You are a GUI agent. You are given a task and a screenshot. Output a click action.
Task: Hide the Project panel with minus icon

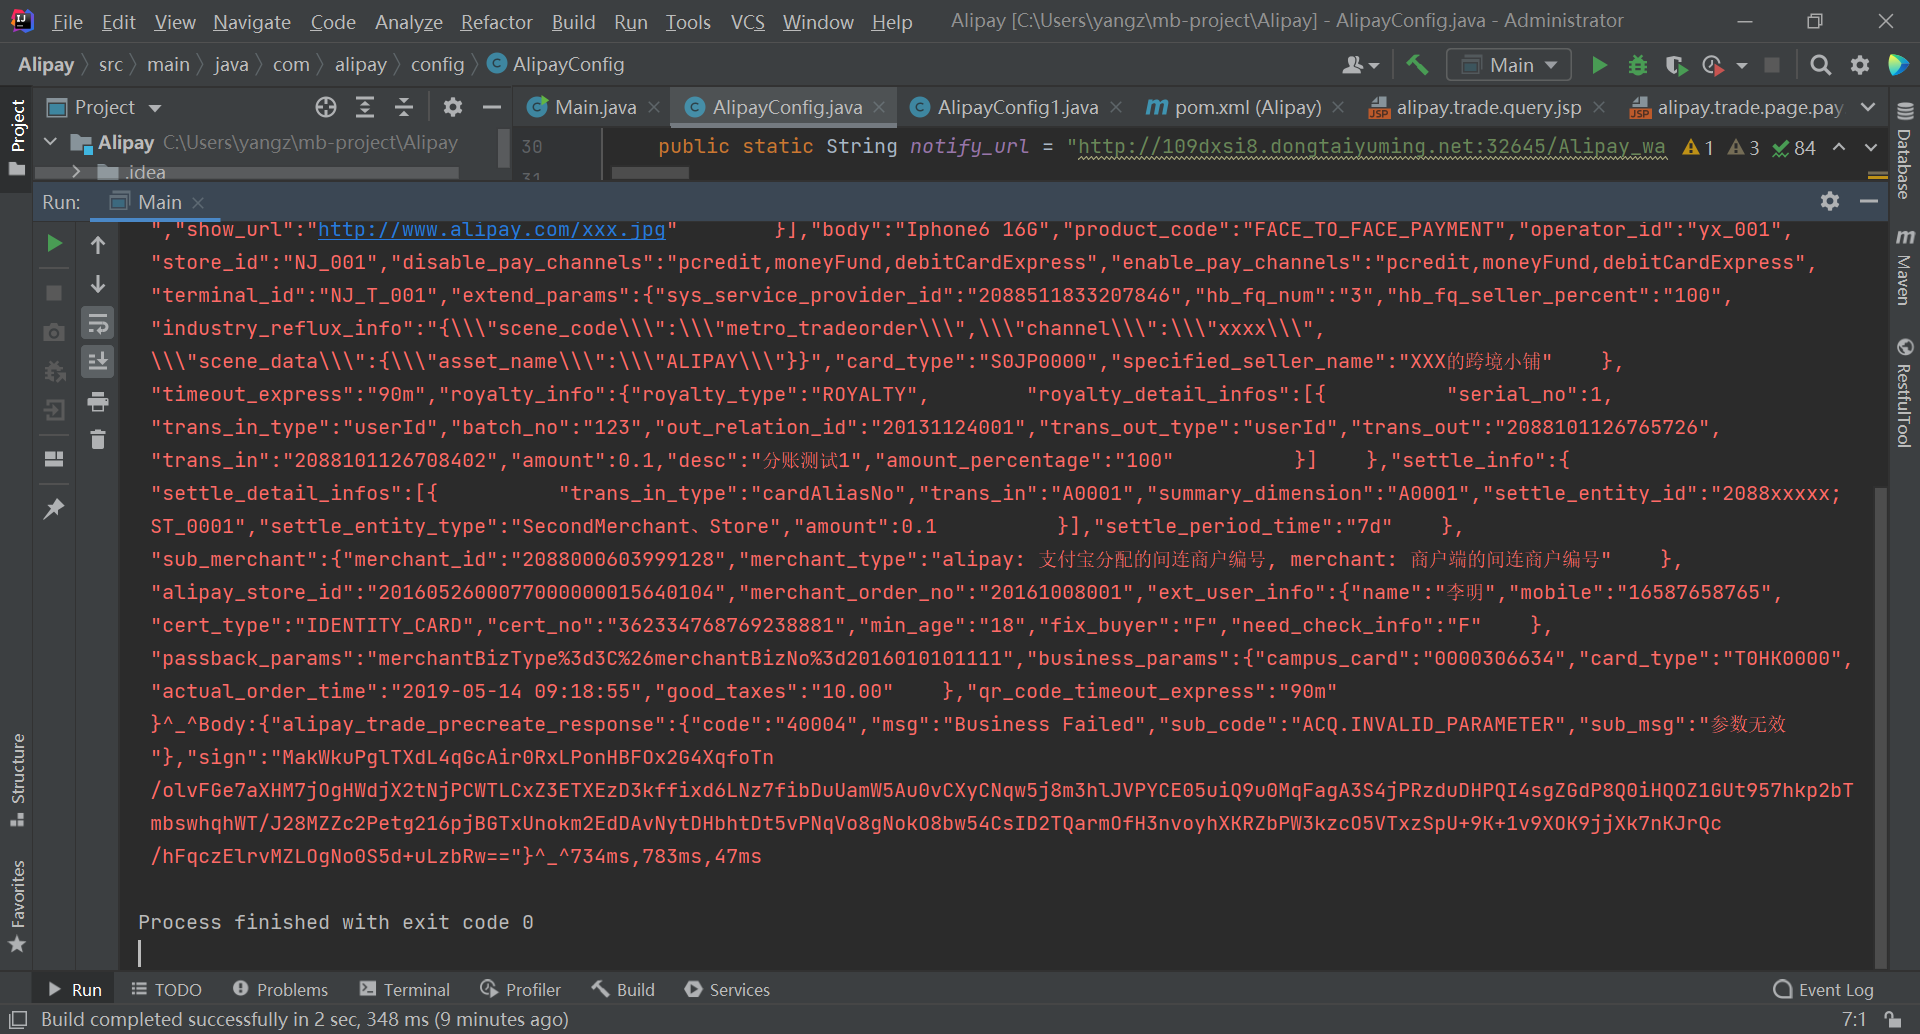(x=492, y=107)
